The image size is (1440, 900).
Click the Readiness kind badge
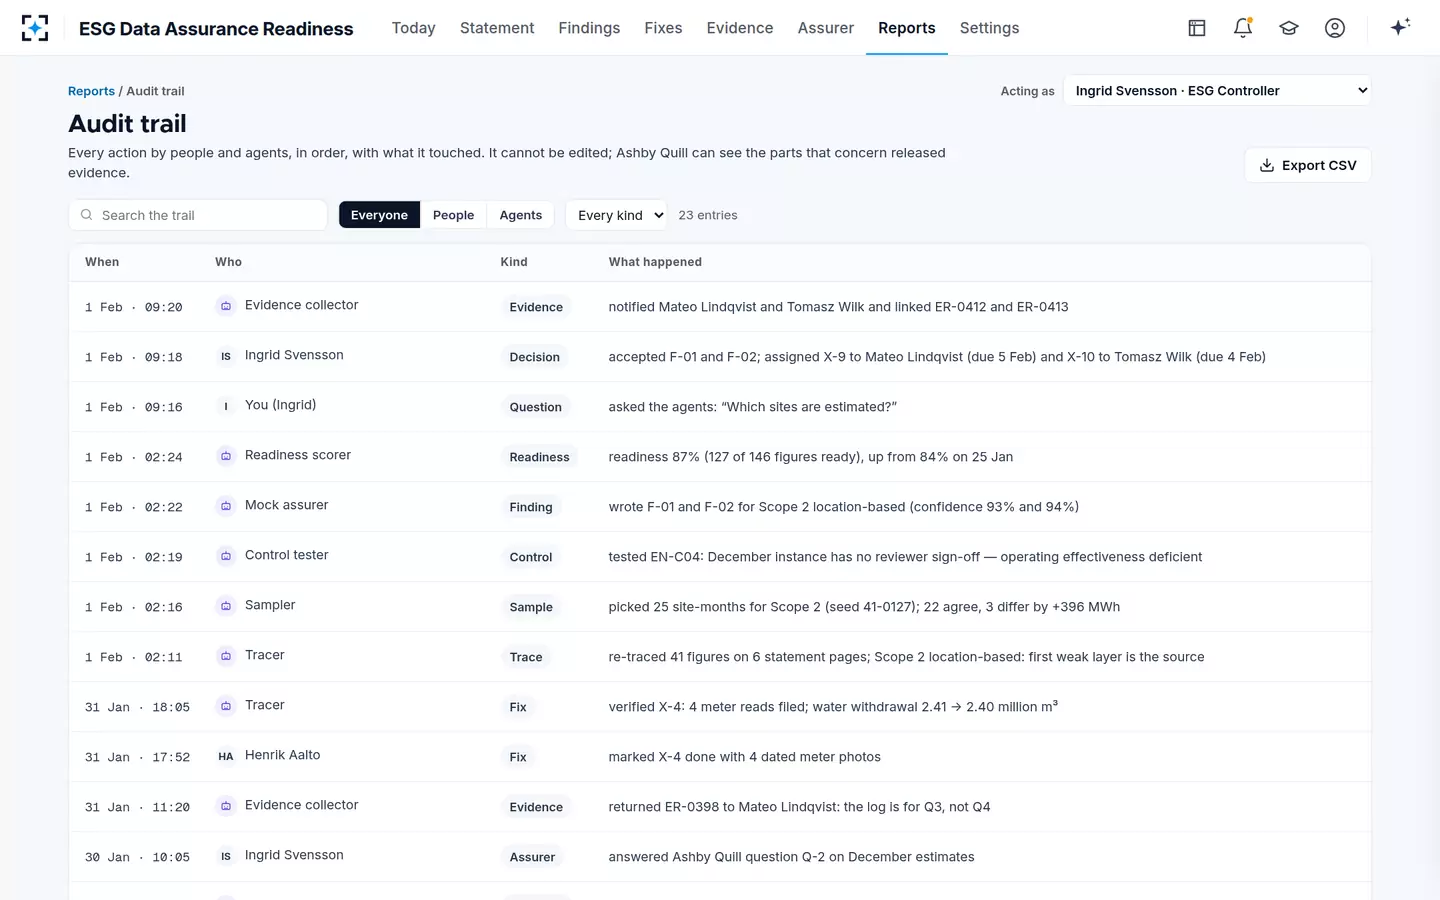540,457
